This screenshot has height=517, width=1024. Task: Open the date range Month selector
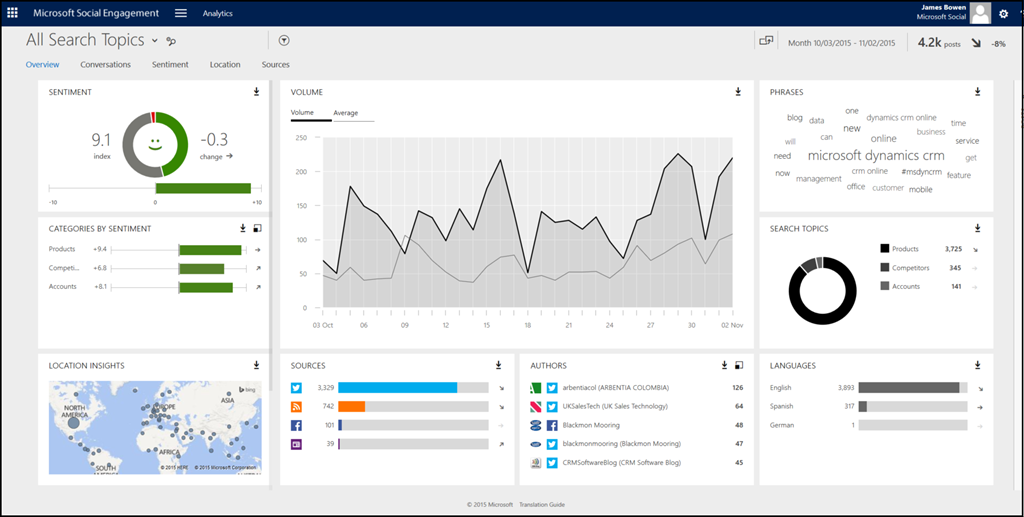pos(841,43)
